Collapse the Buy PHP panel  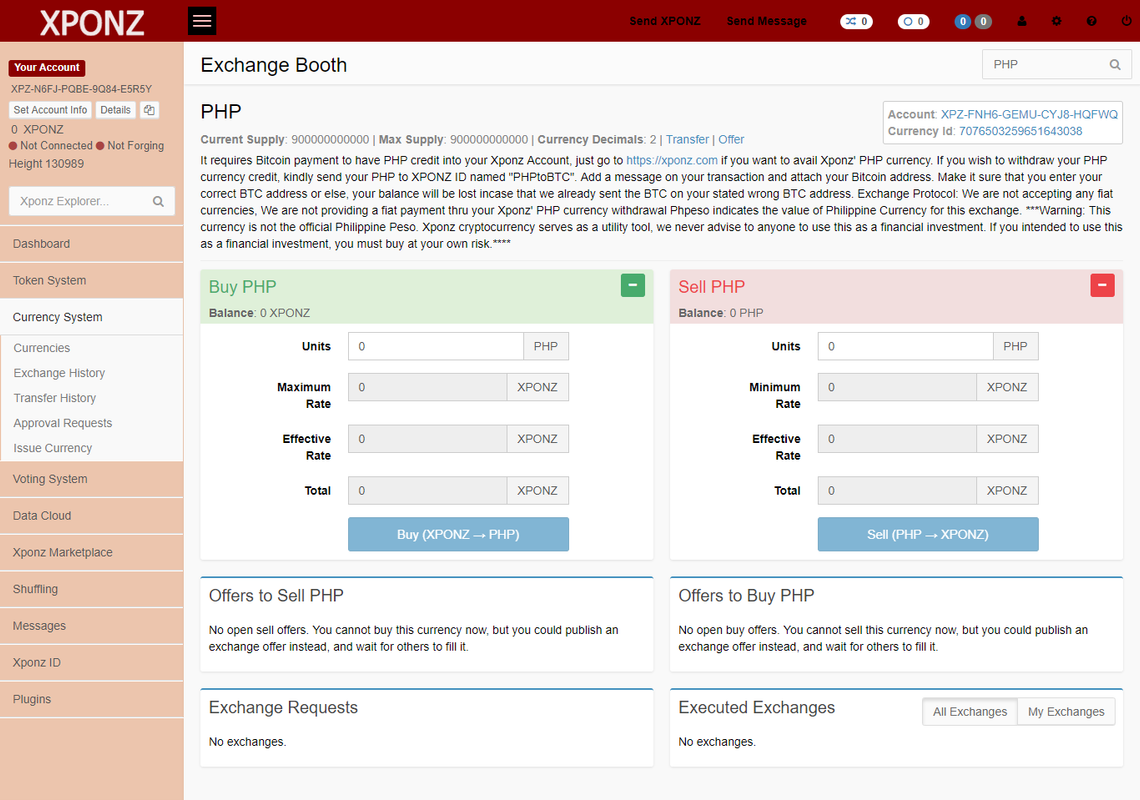[x=633, y=285]
